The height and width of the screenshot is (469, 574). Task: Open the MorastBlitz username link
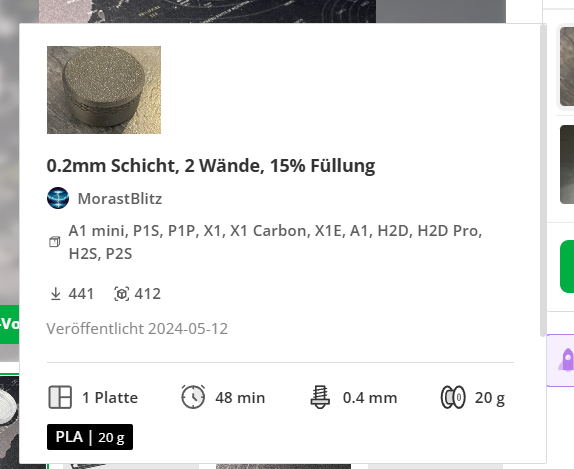pyautogui.click(x=120, y=198)
